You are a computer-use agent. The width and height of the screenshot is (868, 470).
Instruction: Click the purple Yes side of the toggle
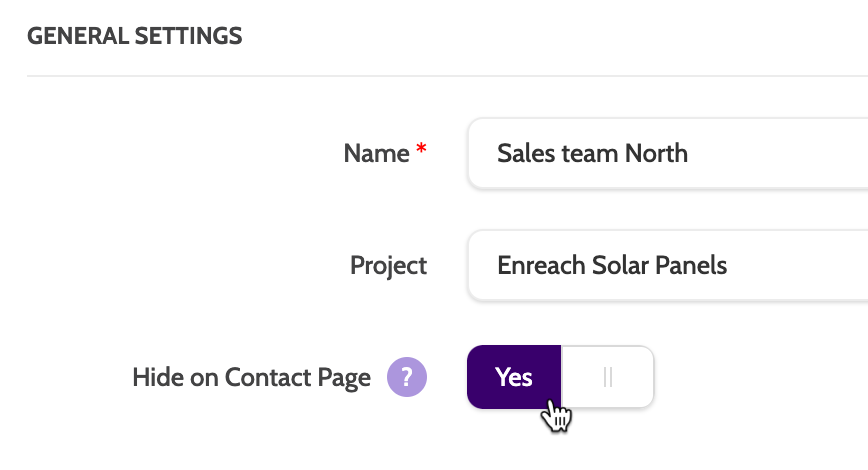click(x=514, y=377)
